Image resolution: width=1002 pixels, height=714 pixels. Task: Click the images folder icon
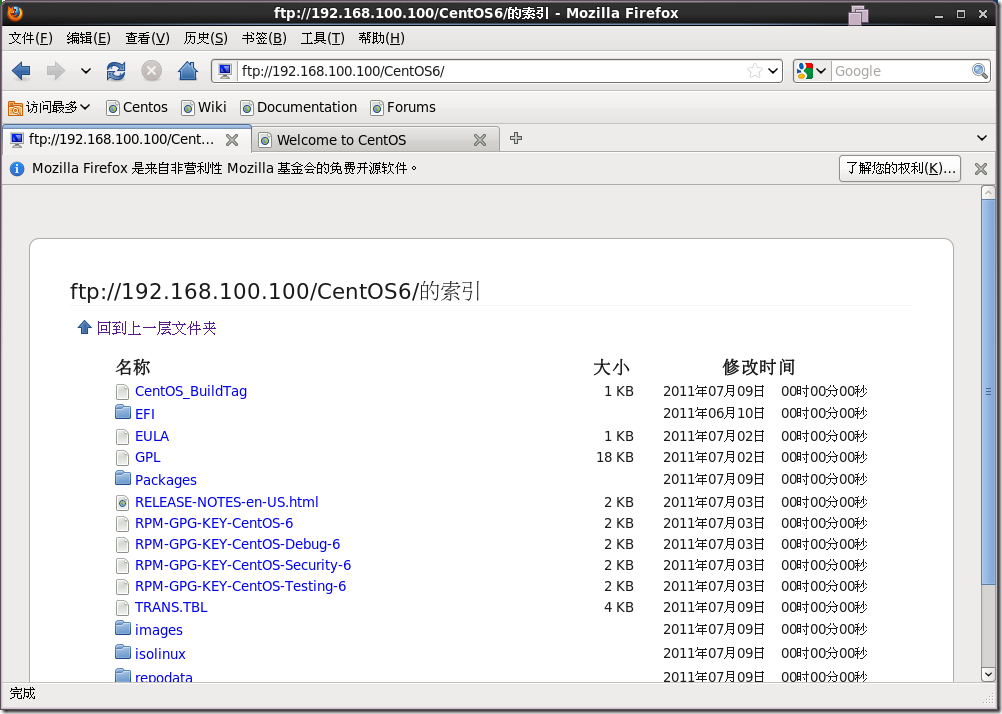[x=123, y=628]
